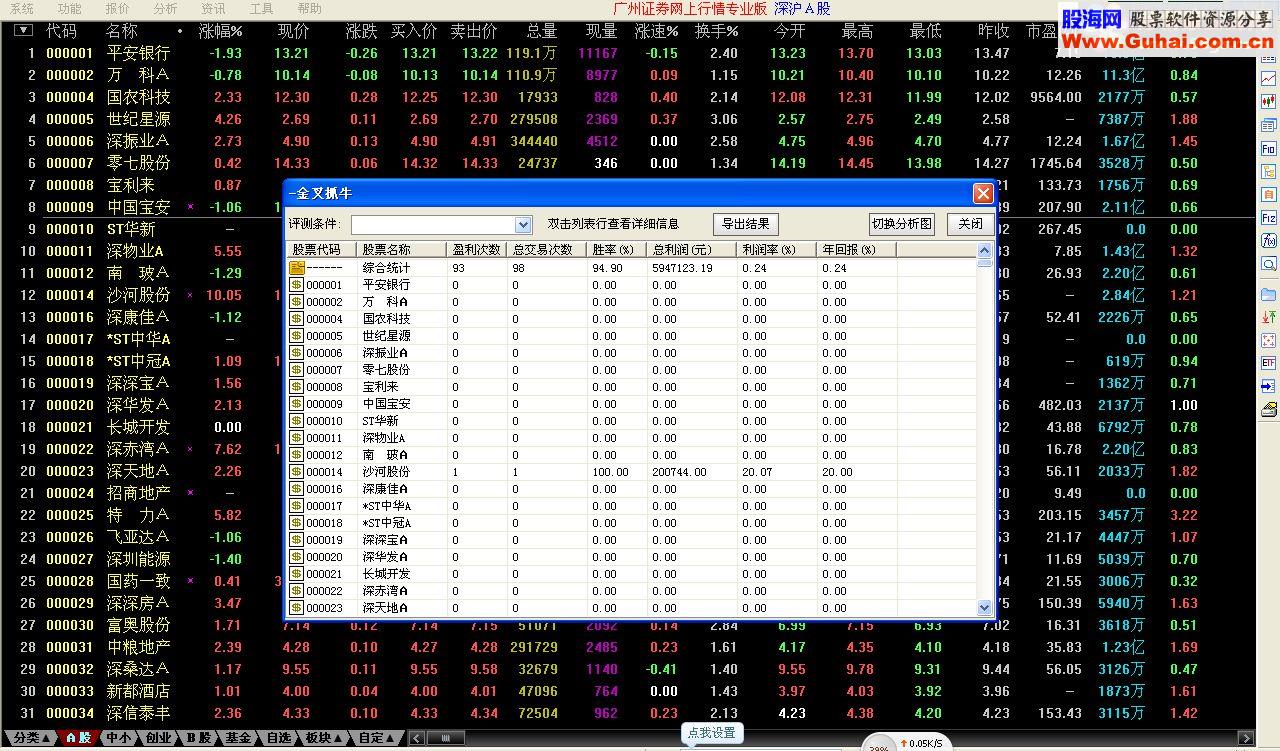Click the dotted selection square icon
Image resolution: width=1280 pixels, height=751 pixels.
(1268, 340)
